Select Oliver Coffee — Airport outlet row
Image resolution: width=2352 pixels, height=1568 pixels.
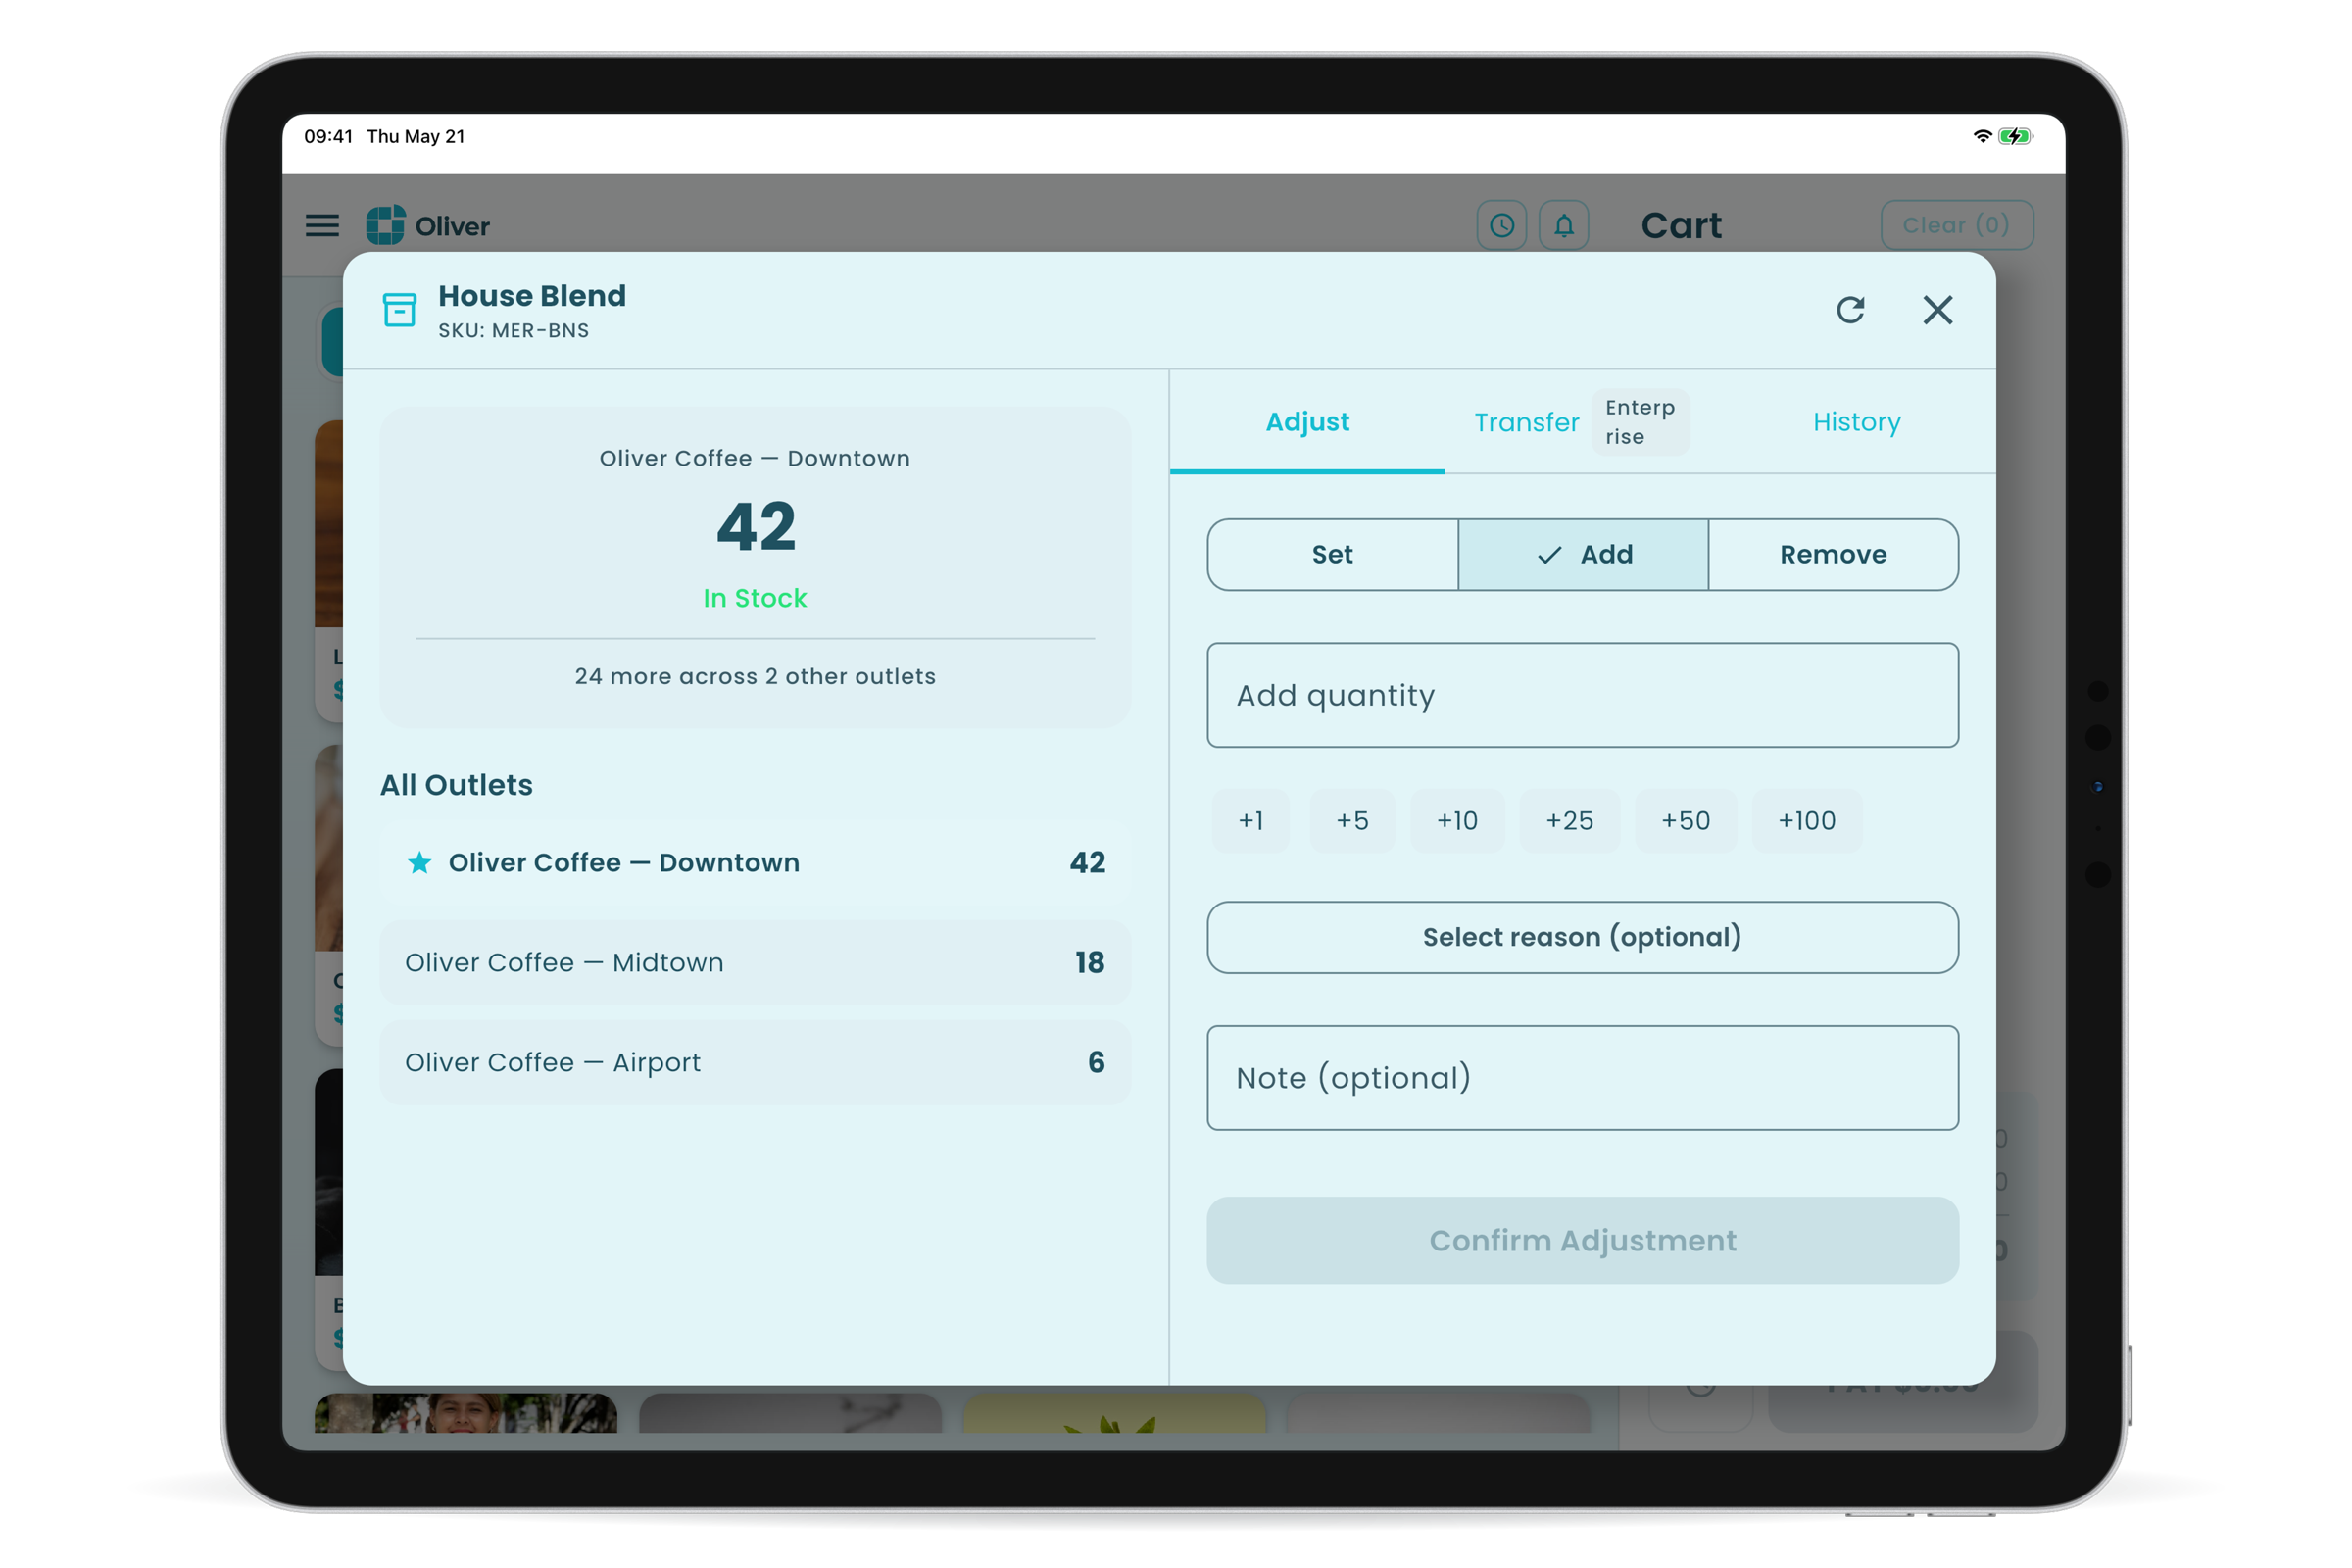tap(755, 1063)
